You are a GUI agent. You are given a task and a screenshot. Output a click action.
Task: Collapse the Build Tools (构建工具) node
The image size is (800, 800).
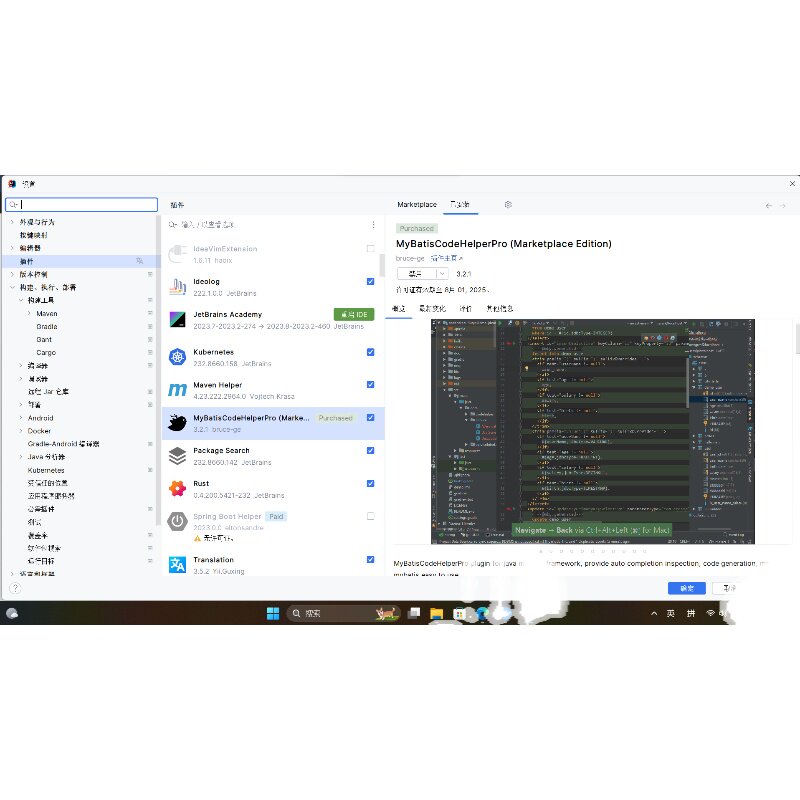click(x=21, y=300)
